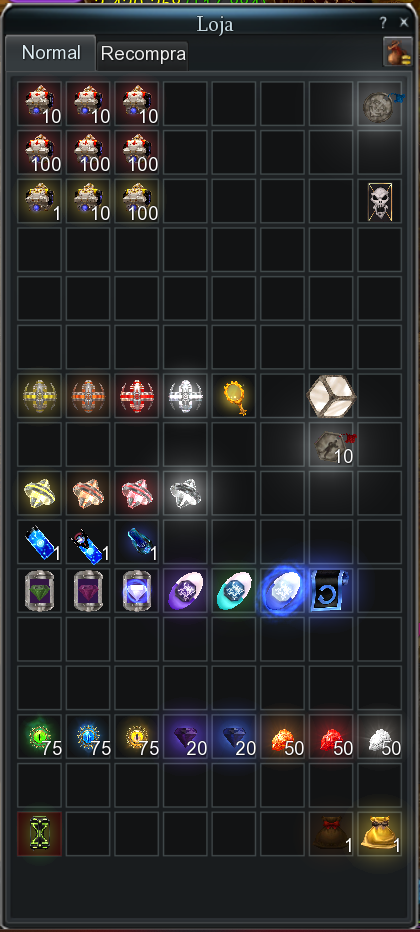The height and width of the screenshot is (932, 420).
Task: Pick the stone coin with blue ribbon
Action: pyautogui.click(x=380, y=104)
